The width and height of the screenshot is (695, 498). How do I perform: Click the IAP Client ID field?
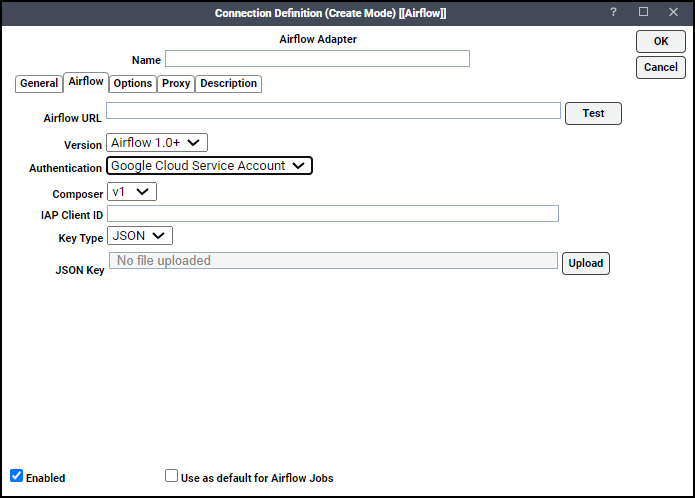333,214
